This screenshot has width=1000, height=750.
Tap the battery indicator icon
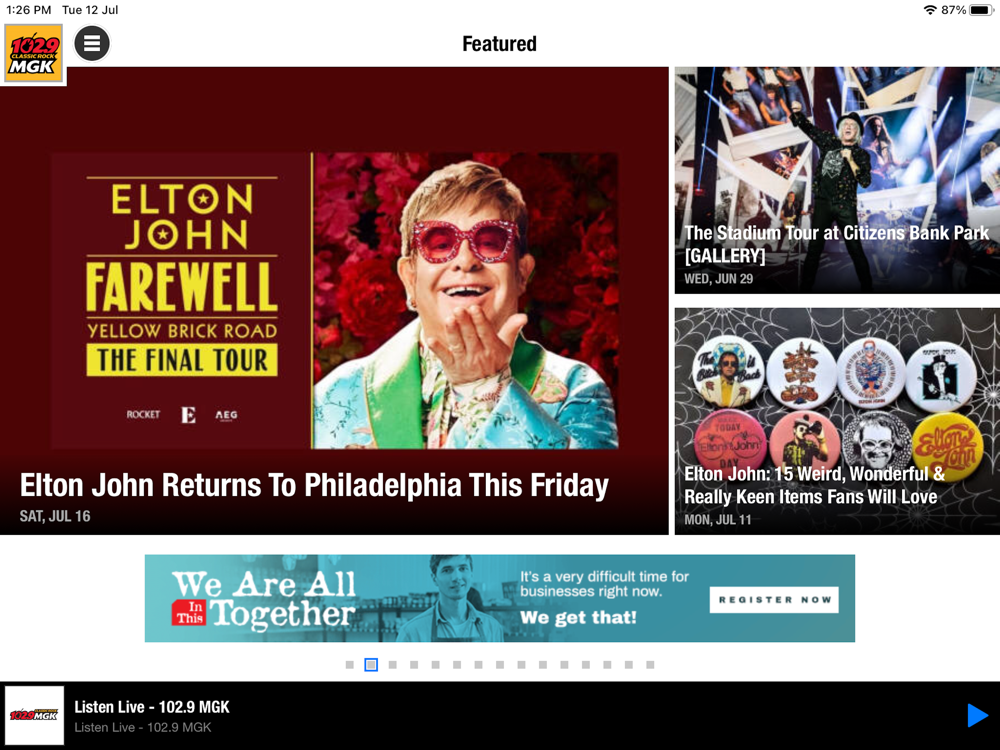[x=981, y=10]
